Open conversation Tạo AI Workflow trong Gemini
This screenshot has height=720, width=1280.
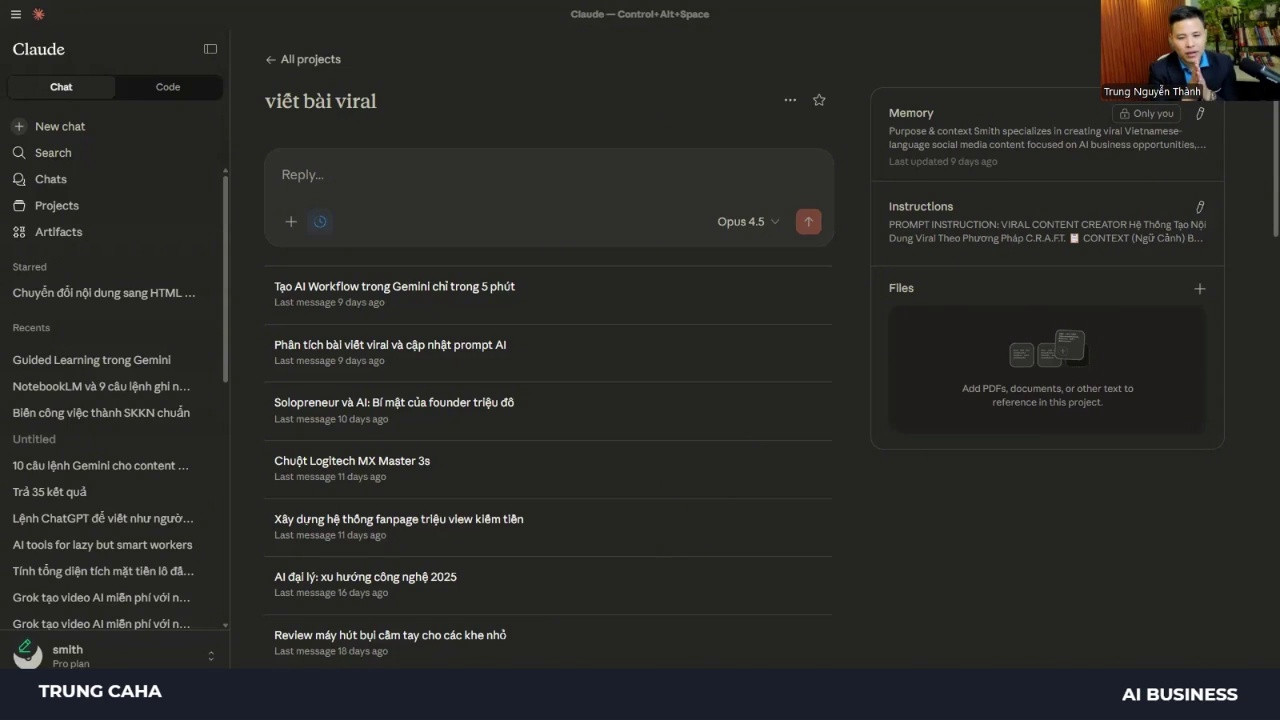(548, 295)
